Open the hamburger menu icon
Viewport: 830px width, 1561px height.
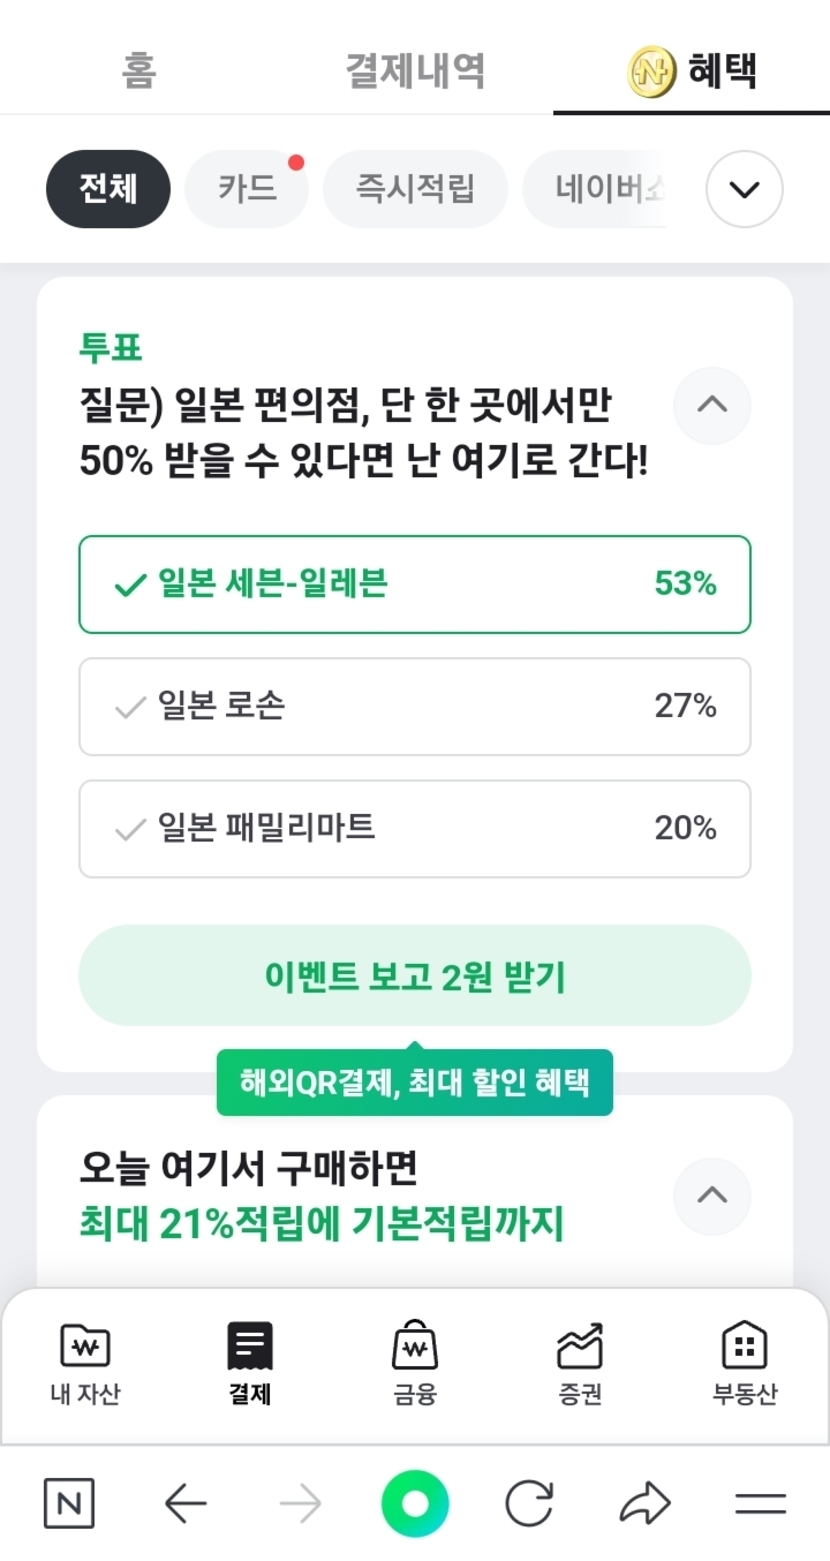tap(760, 1503)
